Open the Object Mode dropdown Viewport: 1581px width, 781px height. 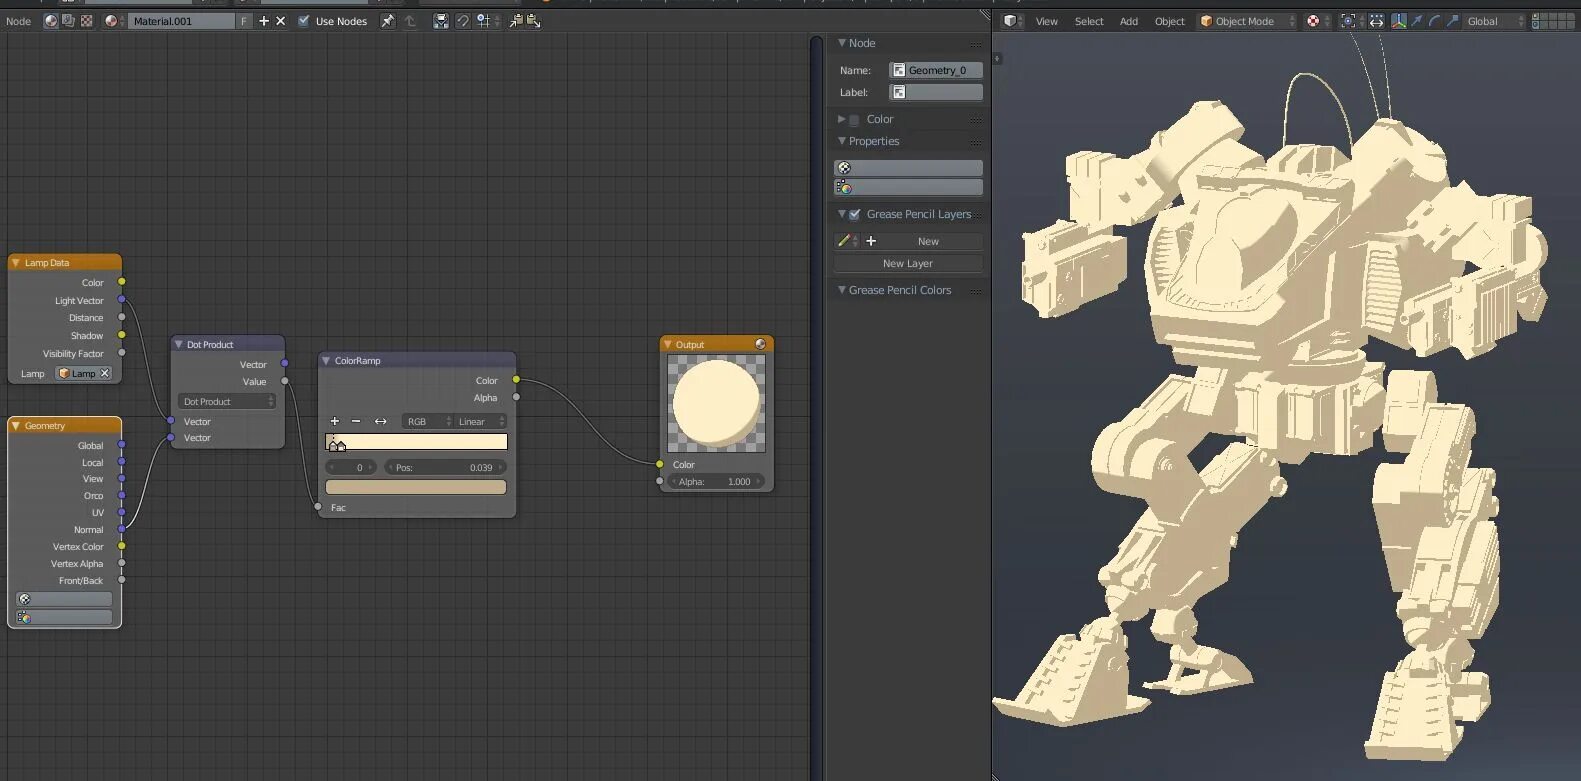(1247, 21)
